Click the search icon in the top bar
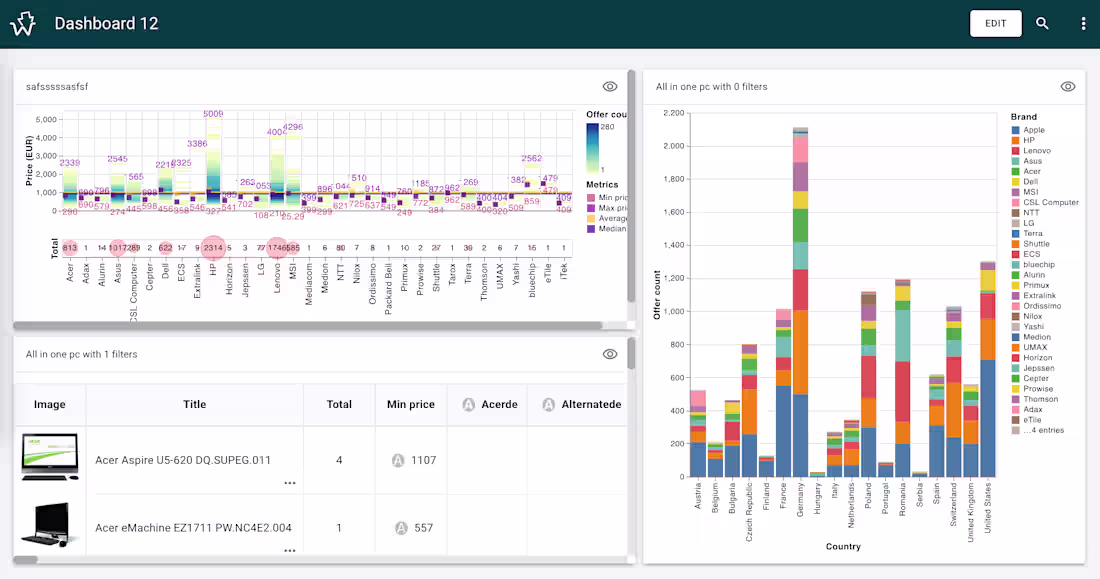The height and width of the screenshot is (579, 1100). pyautogui.click(x=1042, y=22)
